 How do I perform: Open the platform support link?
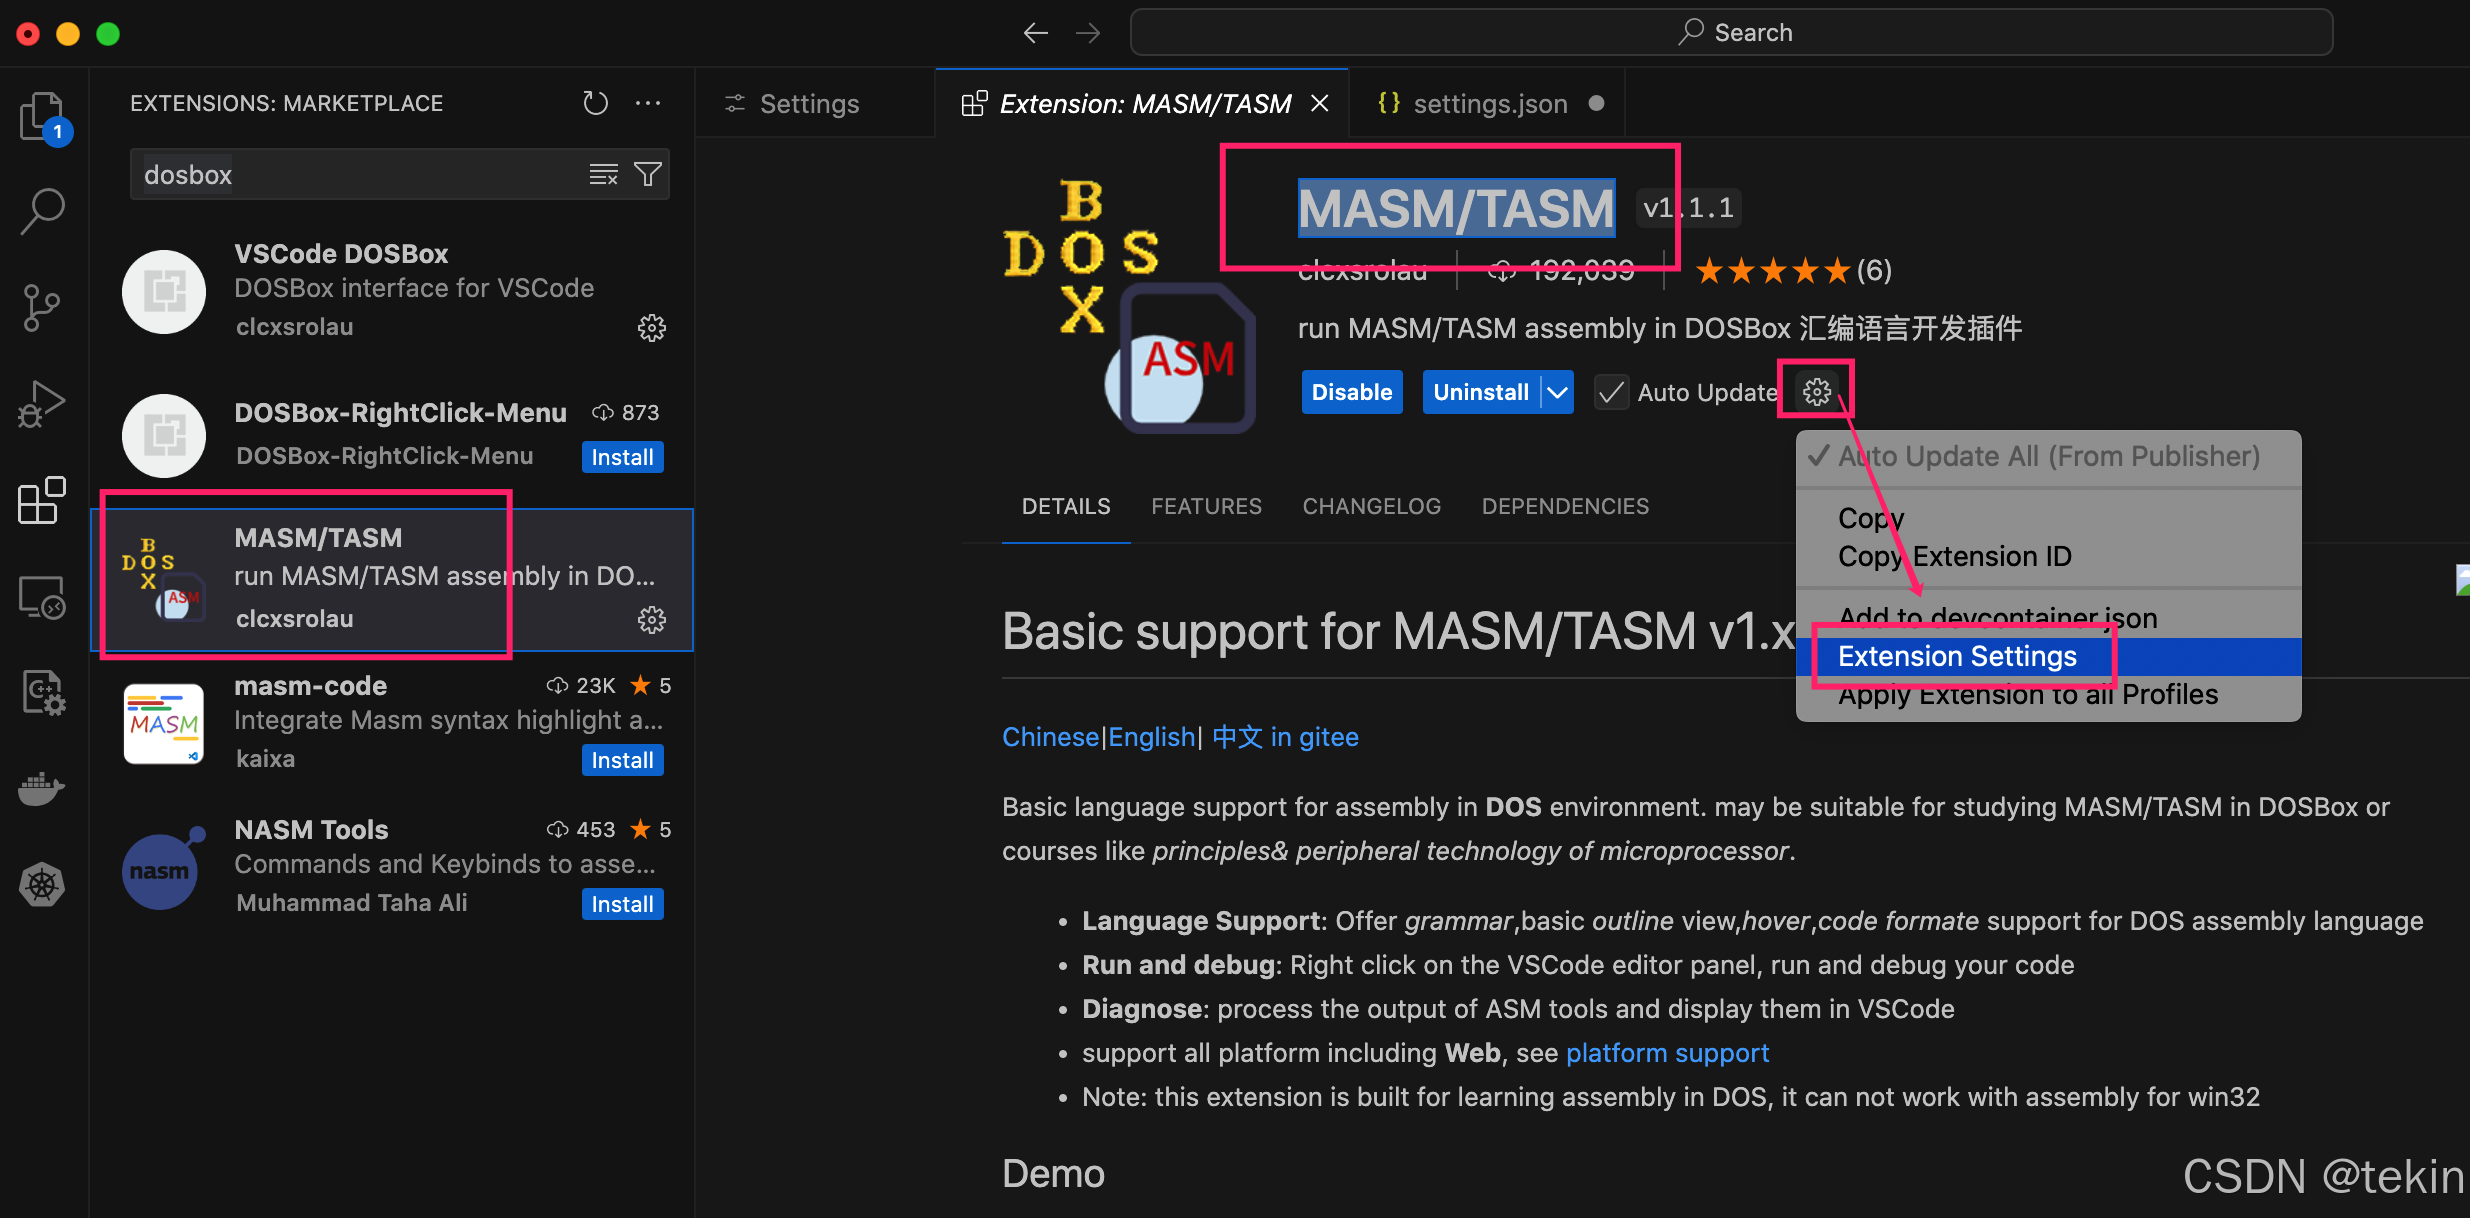click(x=1667, y=1053)
